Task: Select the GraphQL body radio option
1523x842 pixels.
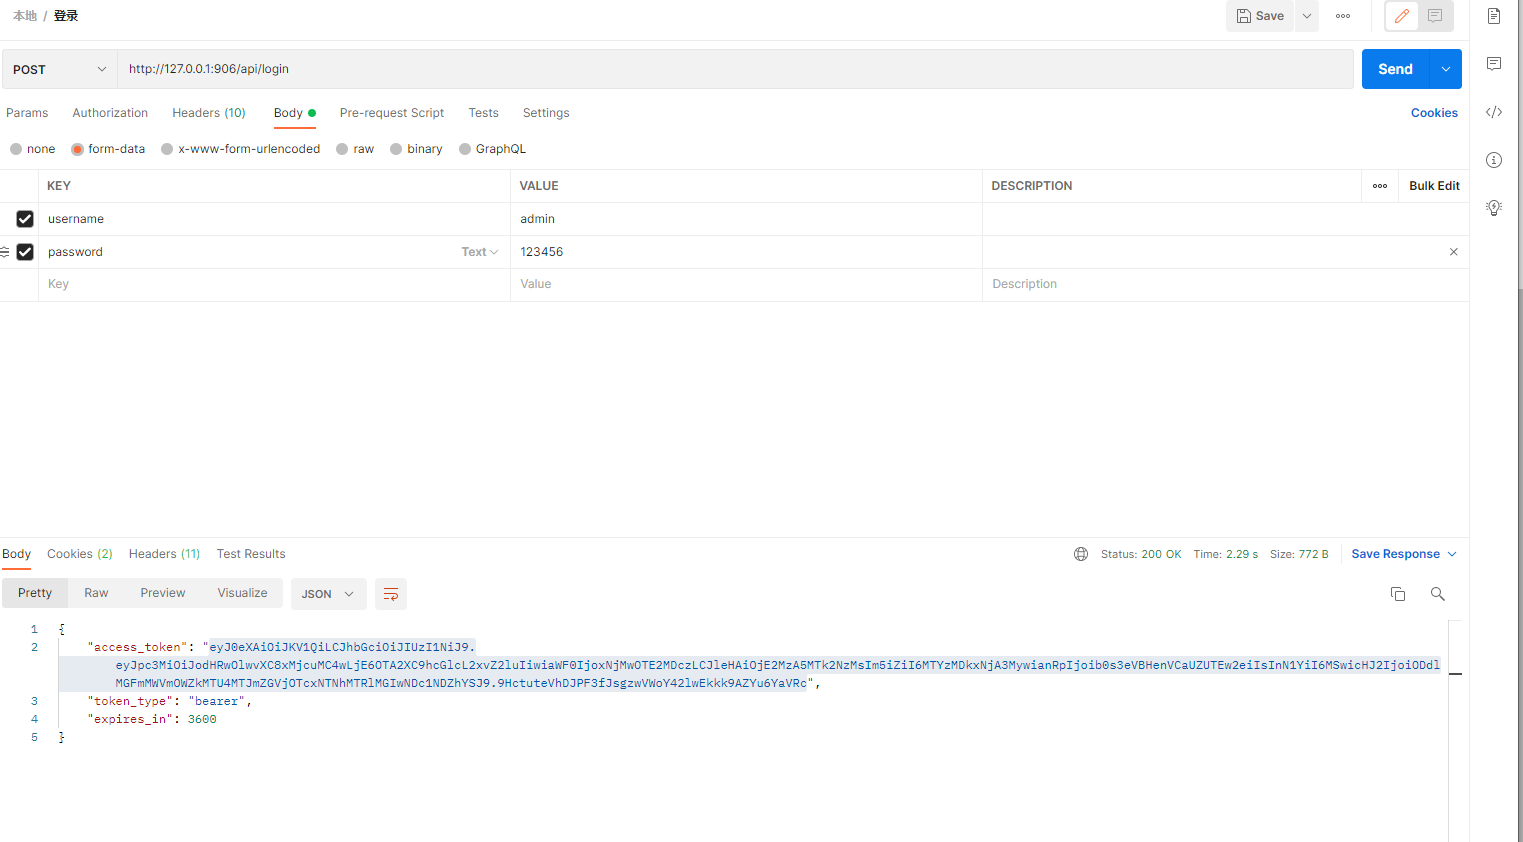Action: (465, 149)
